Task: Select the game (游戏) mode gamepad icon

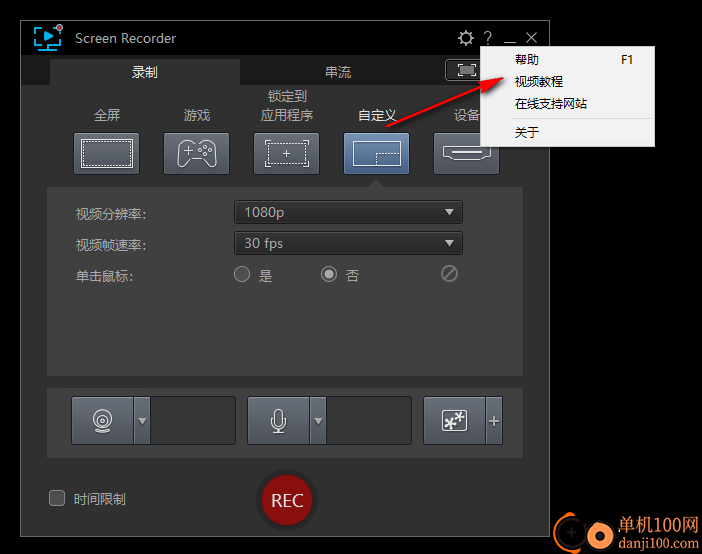Action: pyautogui.click(x=197, y=154)
